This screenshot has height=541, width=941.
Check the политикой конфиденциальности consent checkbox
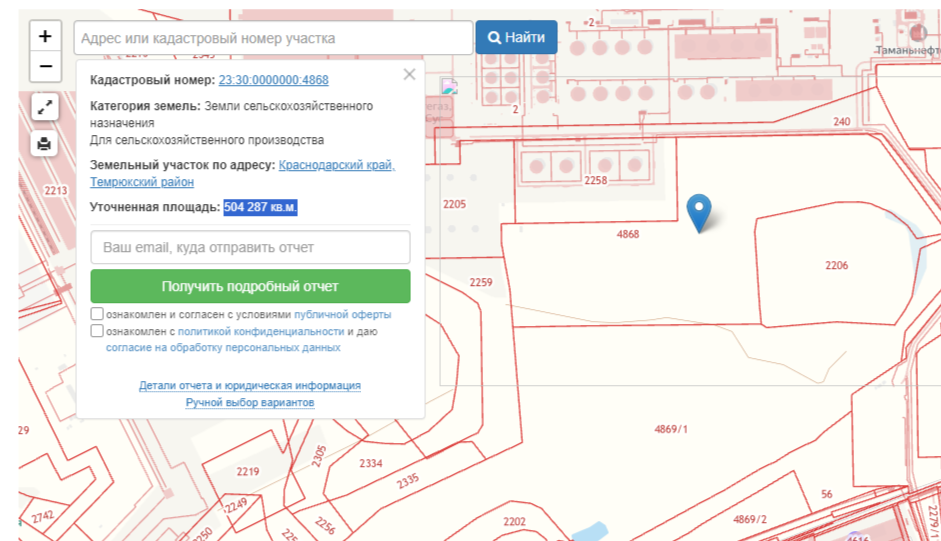coord(97,330)
